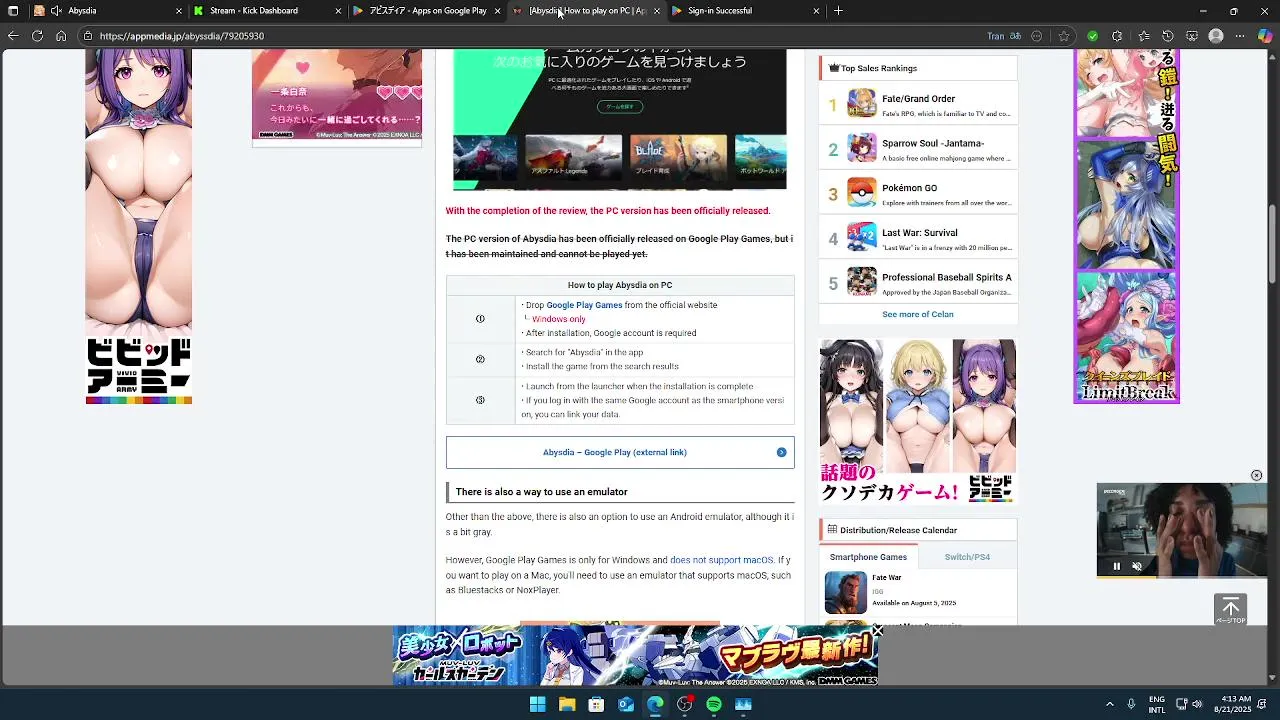Open the Favorites list icon

pos(1142,36)
